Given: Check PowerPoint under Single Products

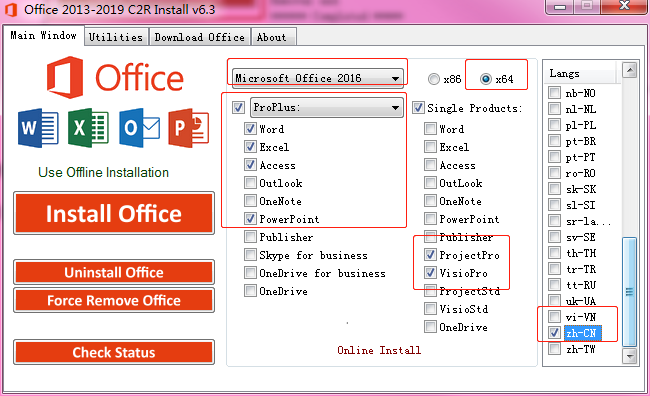Looking at the screenshot, I should click(430, 219).
